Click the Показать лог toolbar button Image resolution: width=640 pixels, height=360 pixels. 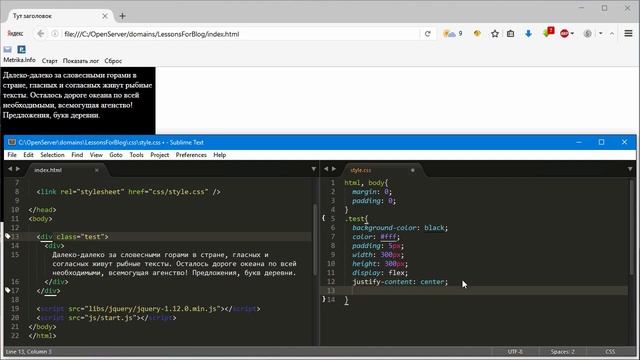click(81, 61)
